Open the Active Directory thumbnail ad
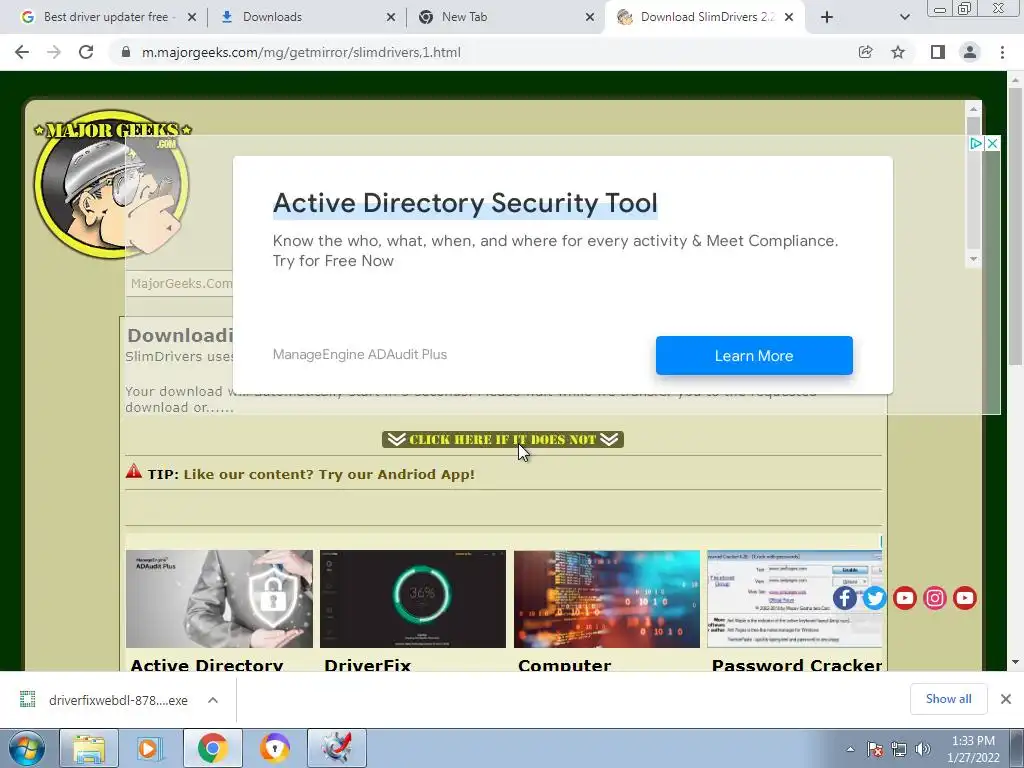This screenshot has height=768, width=1024. 219,599
